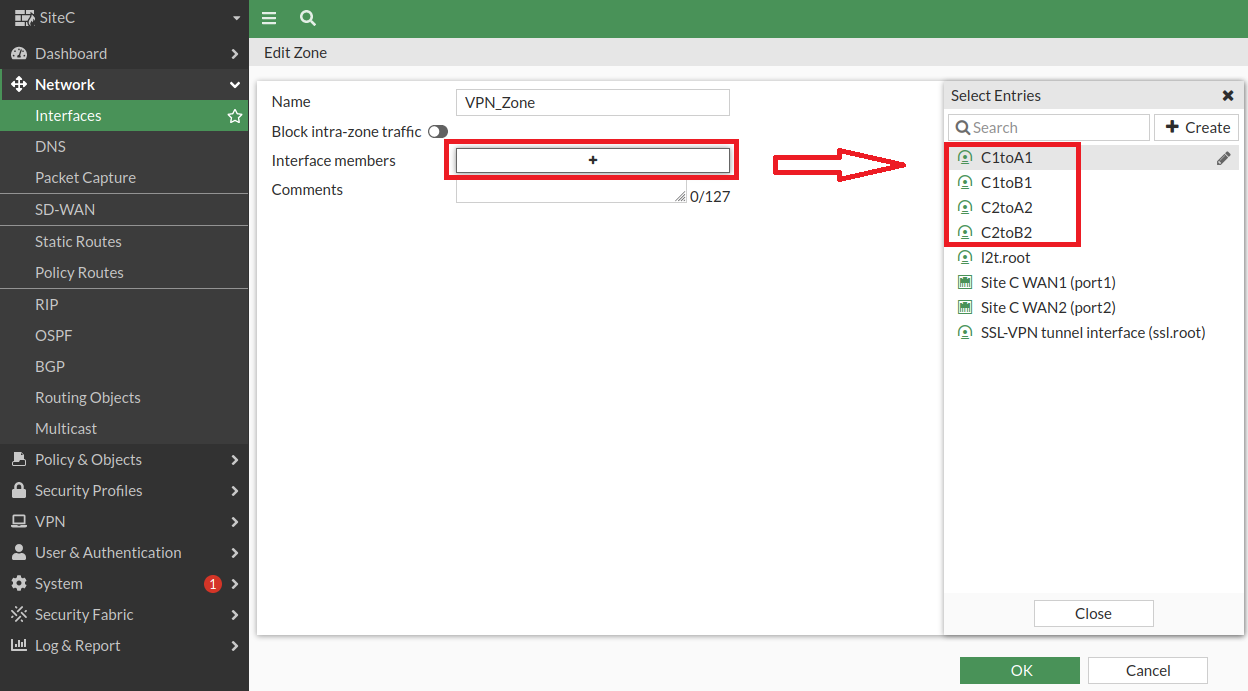
Task: Open the hamburger menu icon in the top bar
Action: point(268,18)
